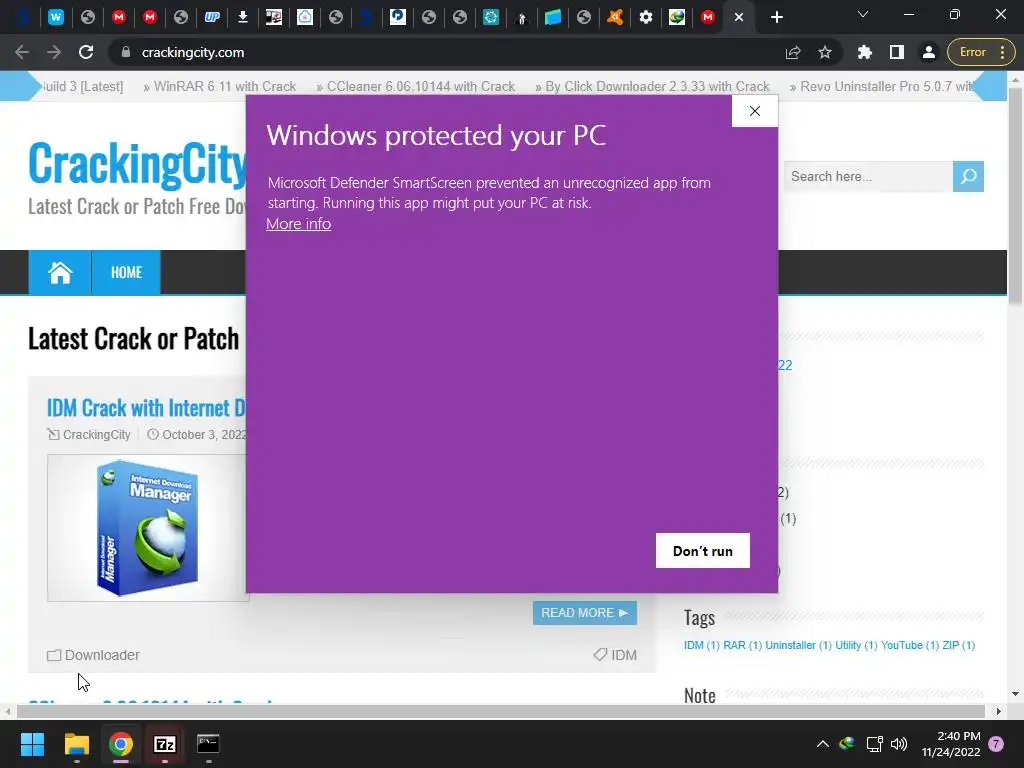Select the "Uninstaller (1)" tag
This screenshot has width=1024, height=768.
(x=798, y=645)
